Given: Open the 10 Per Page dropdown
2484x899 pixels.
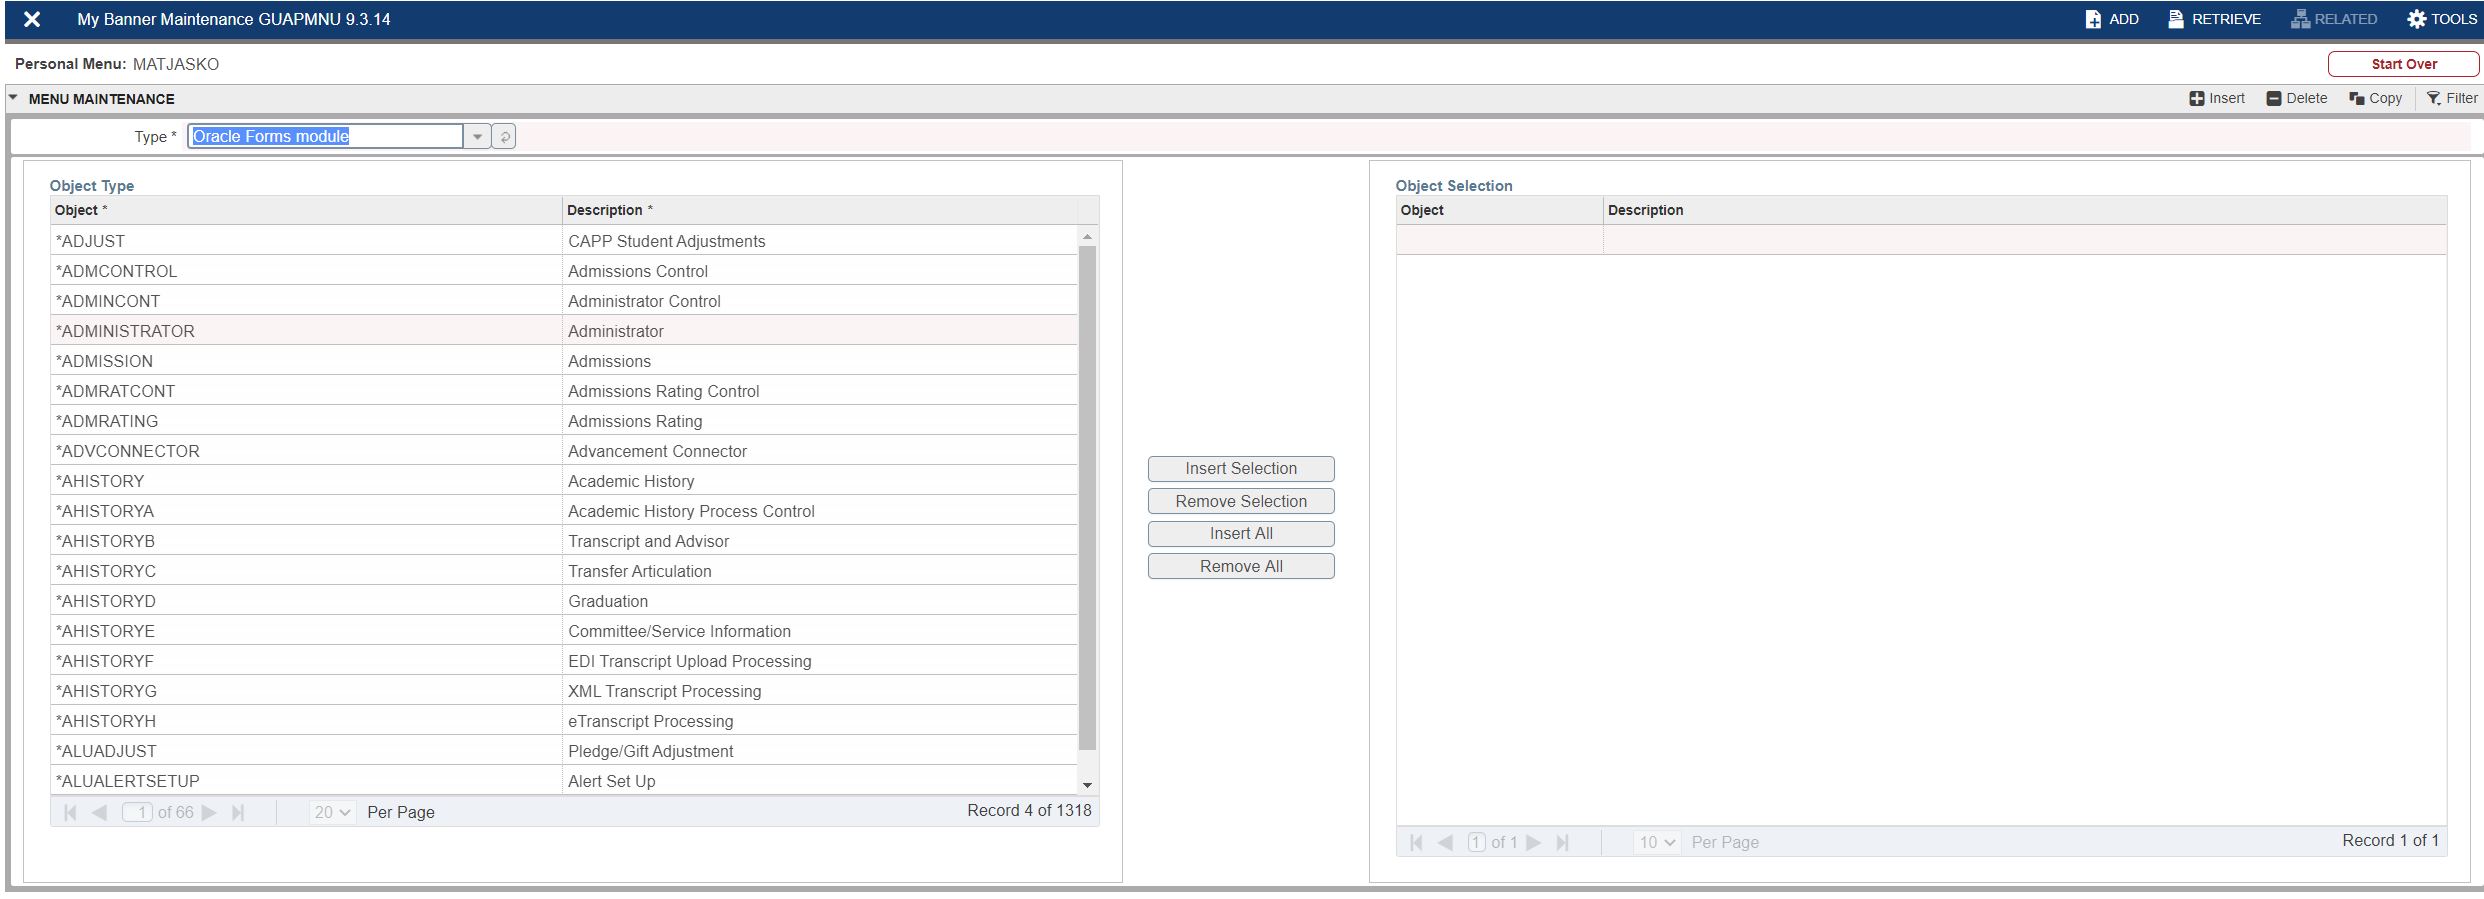Looking at the screenshot, I should coord(1657,843).
